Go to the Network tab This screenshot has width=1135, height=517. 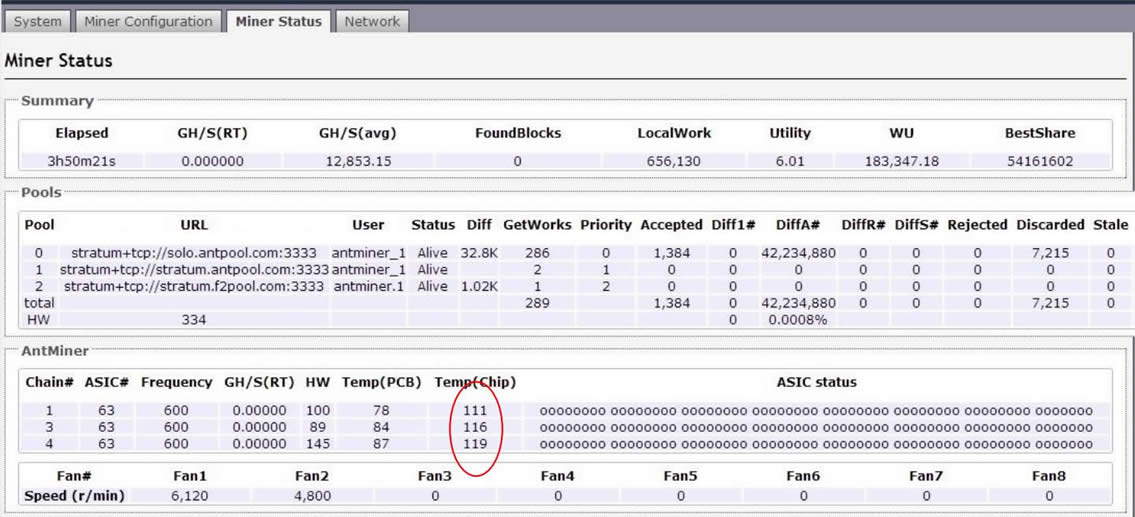click(x=372, y=21)
